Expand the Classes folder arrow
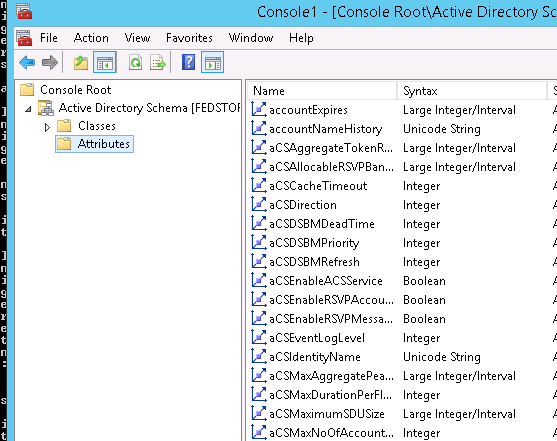 click(x=47, y=127)
